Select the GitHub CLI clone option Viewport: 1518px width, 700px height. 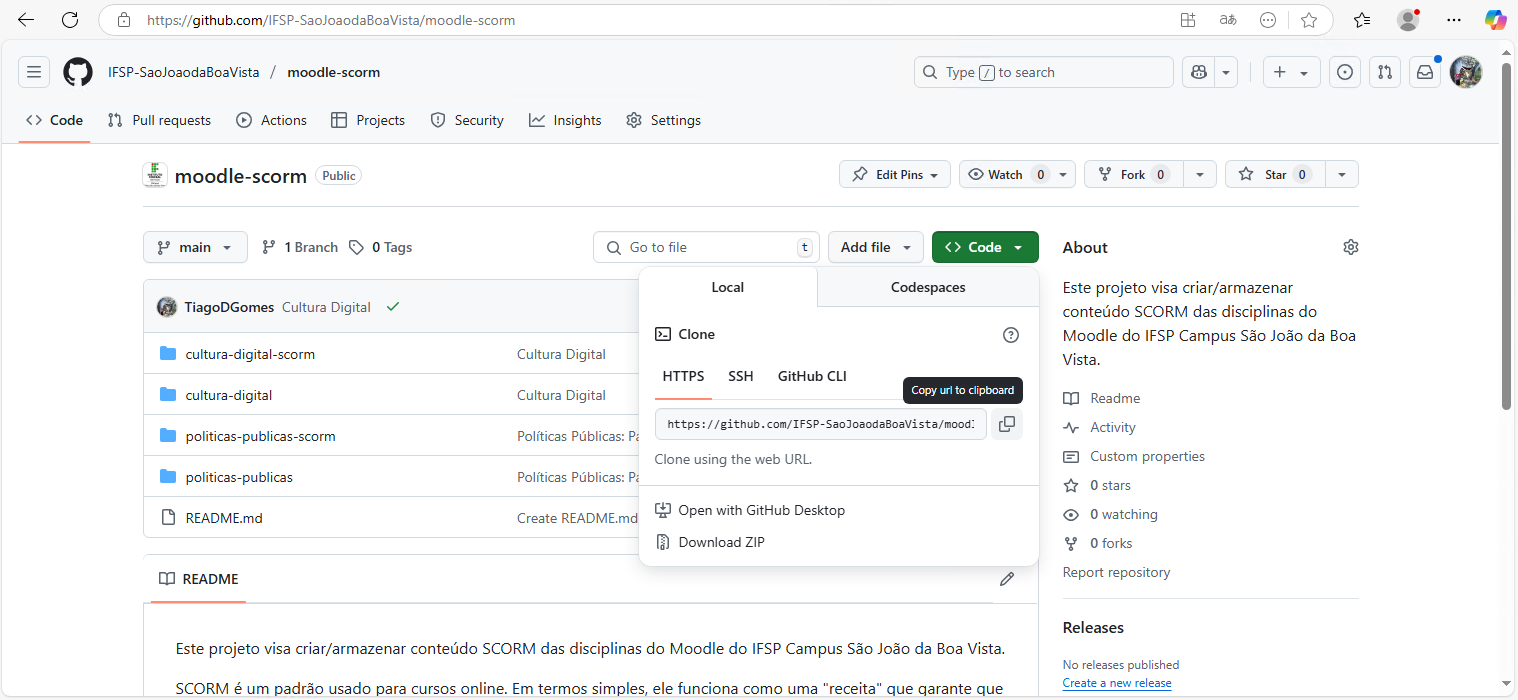(x=812, y=376)
